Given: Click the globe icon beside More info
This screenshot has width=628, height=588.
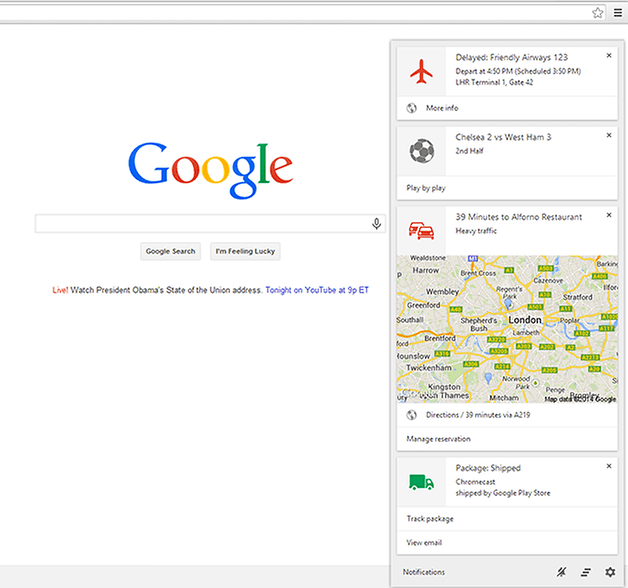Looking at the screenshot, I should point(411,108).
